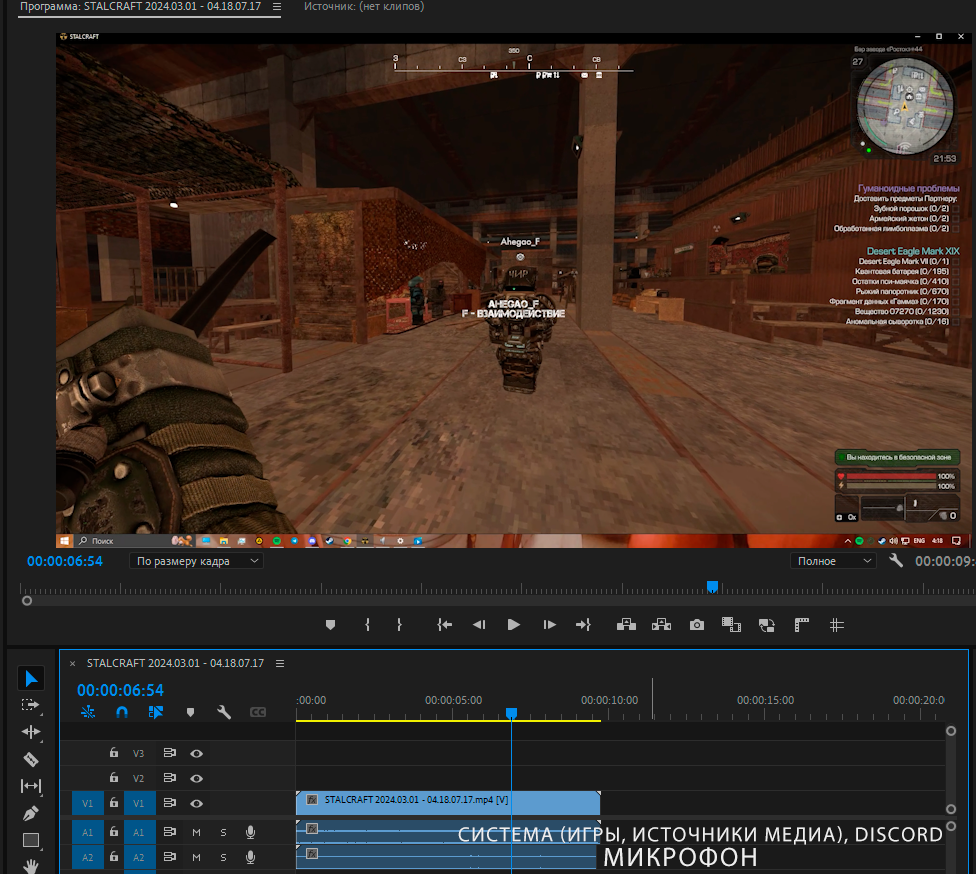The width and height of the screenshot is (976, 874).
Task: Toggle linked selection in timeline
Action: click(156, 712)
